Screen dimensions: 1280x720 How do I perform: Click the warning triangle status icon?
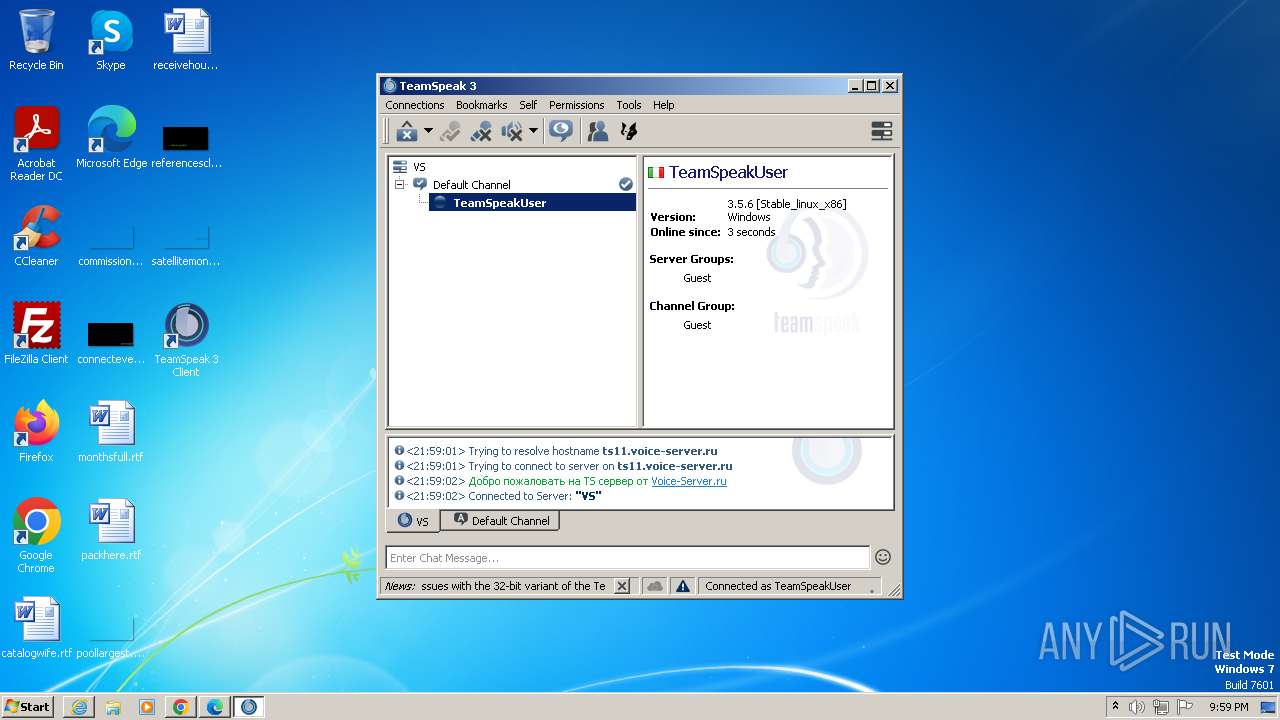click(682, 586)
